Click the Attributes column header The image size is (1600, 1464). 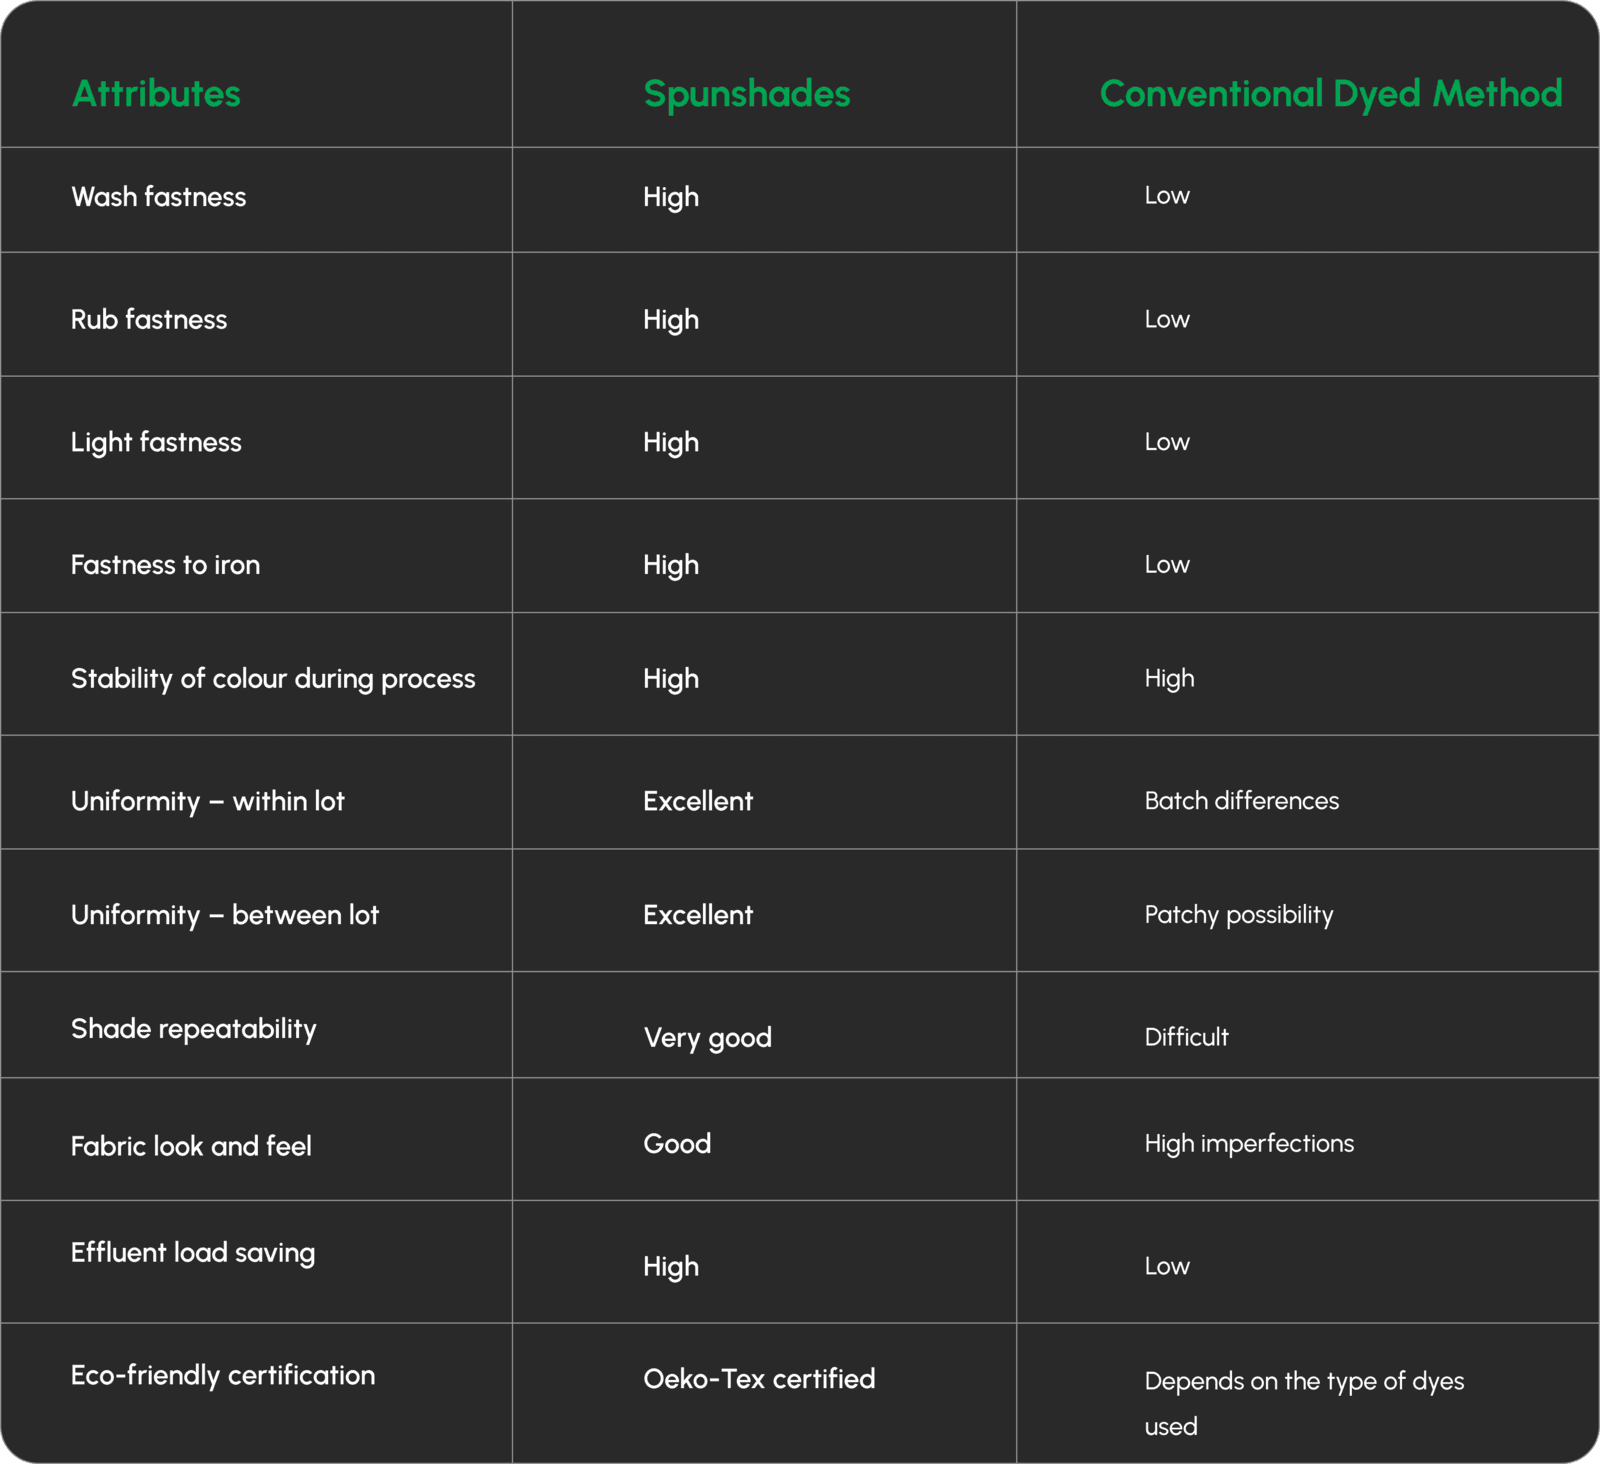tap(156, 94)
